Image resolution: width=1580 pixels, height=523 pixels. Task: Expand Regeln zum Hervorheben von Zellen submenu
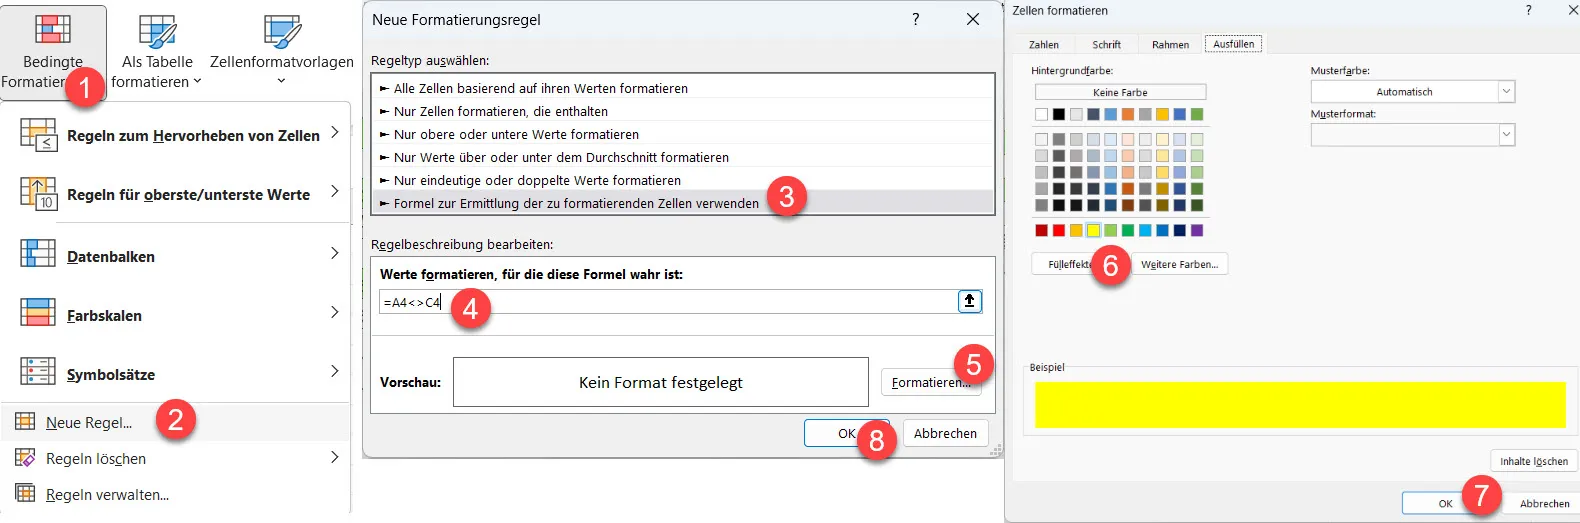tap(334, 133)
